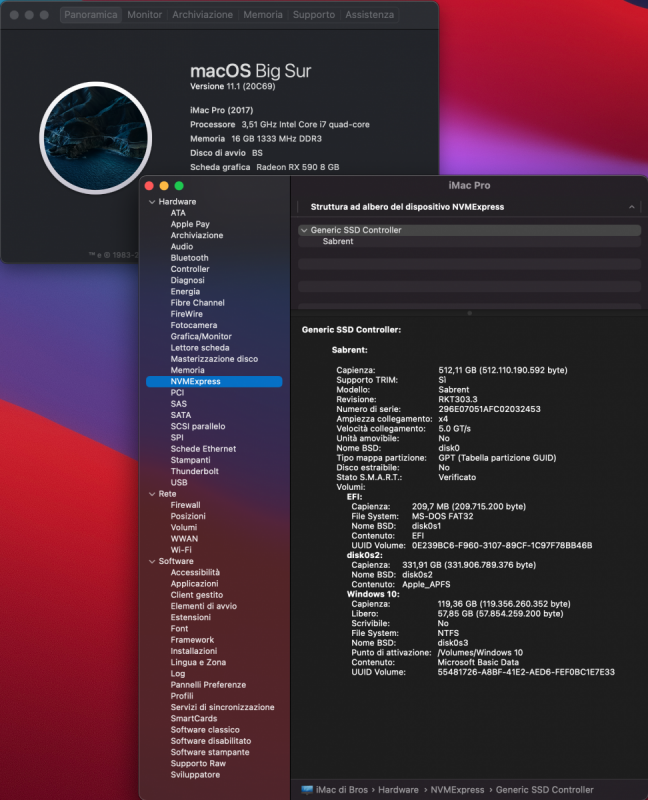Select Lingua e Zona entry
This screenshot has width=648, height=800.
[198, 662]
